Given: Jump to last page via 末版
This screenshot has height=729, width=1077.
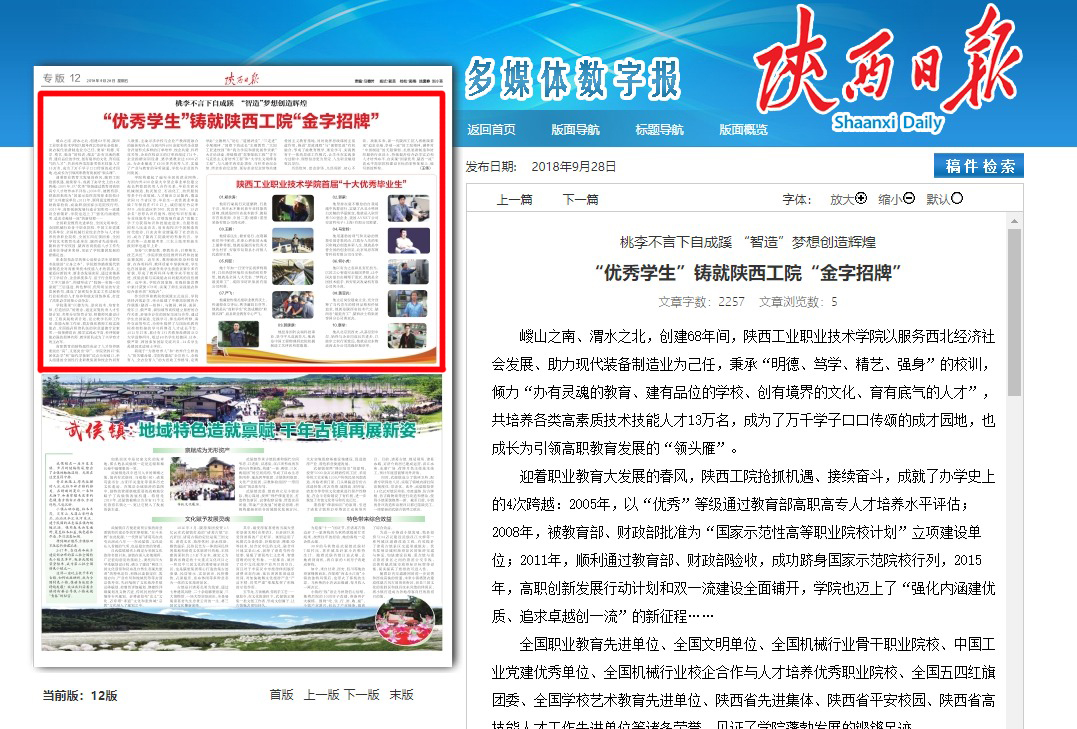Looking at the screenshot, I should tap(401, 695).
